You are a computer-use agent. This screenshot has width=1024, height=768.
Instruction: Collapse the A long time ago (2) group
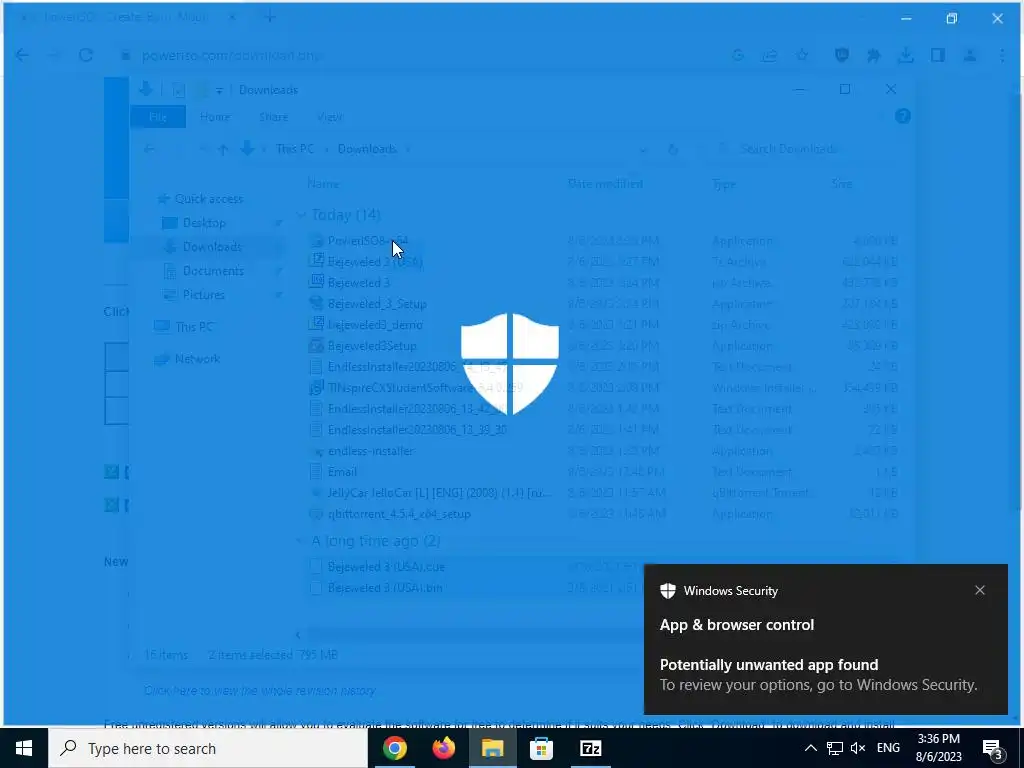click(x=300, y=541)
